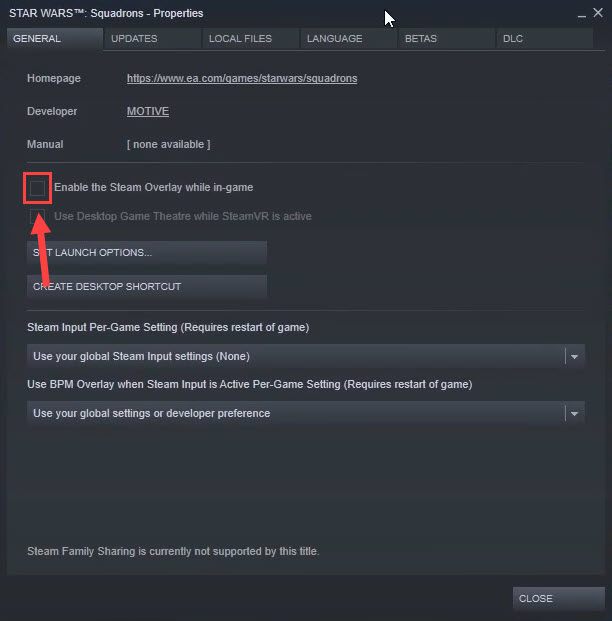Toggle Use Desktop Game Theatre checkbox
Screen dimensions: 612x621
pos(37,216)
